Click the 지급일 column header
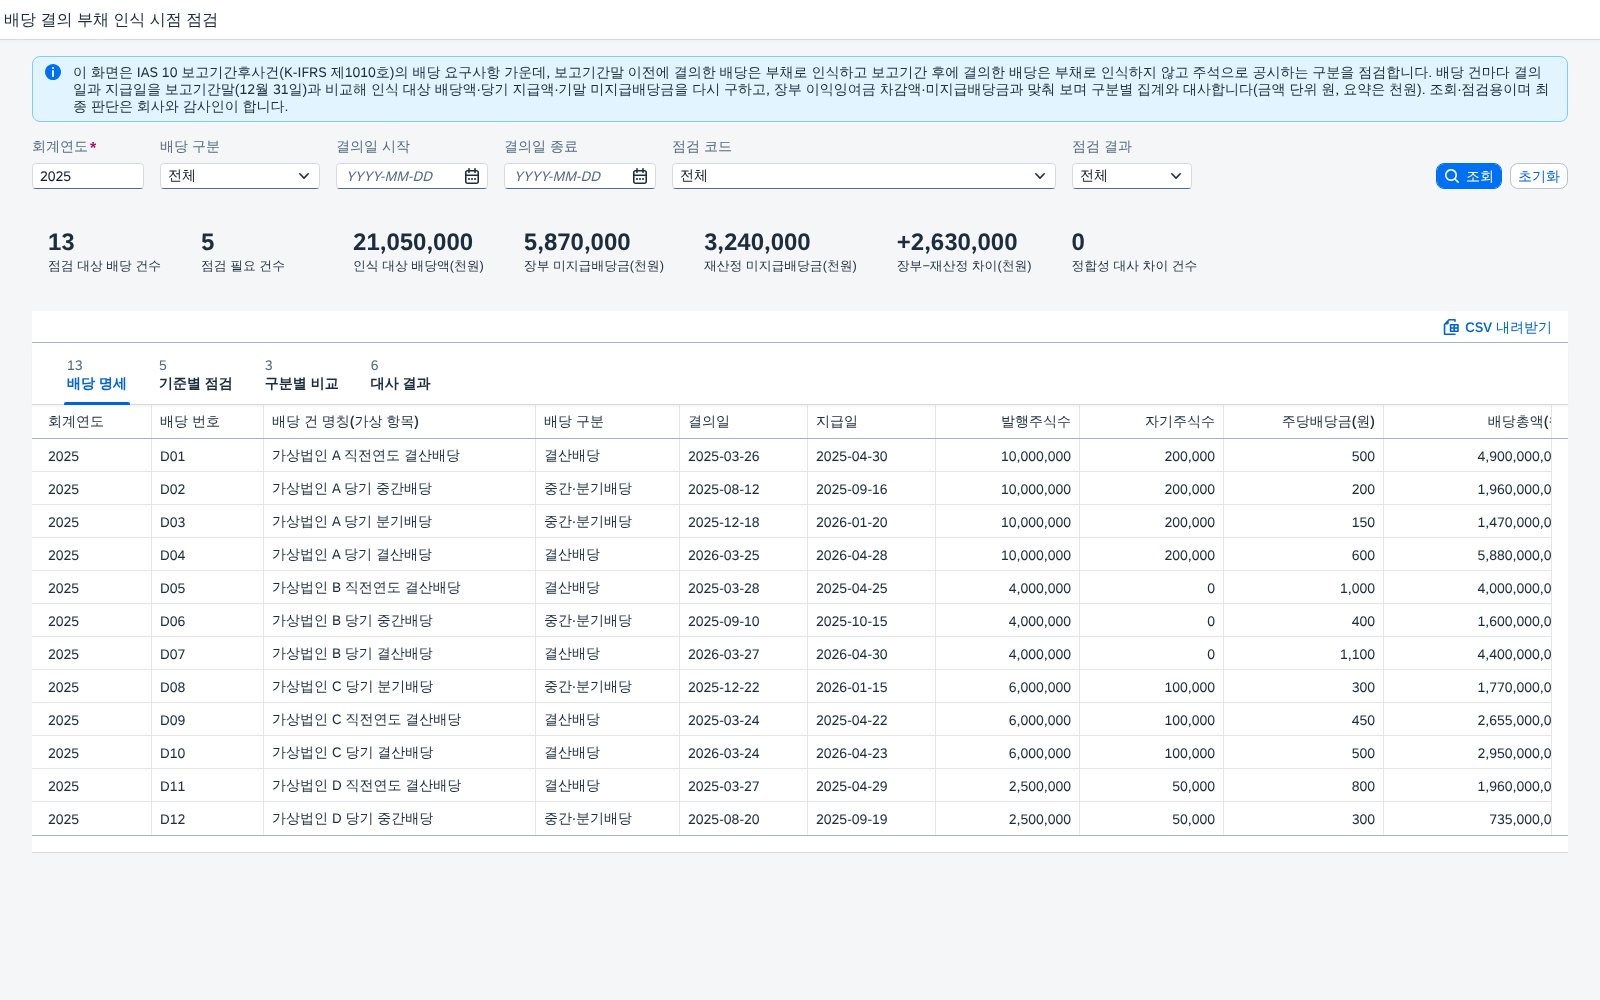 [x=871, y=422]
